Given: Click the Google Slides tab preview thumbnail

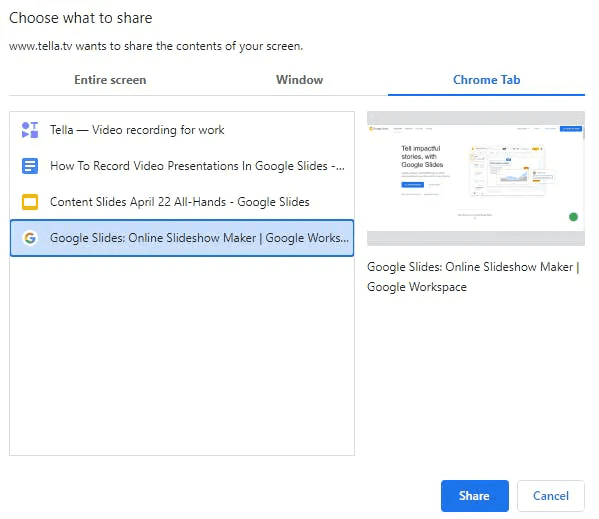Looking at the screenshot, I should coord(476,178).
